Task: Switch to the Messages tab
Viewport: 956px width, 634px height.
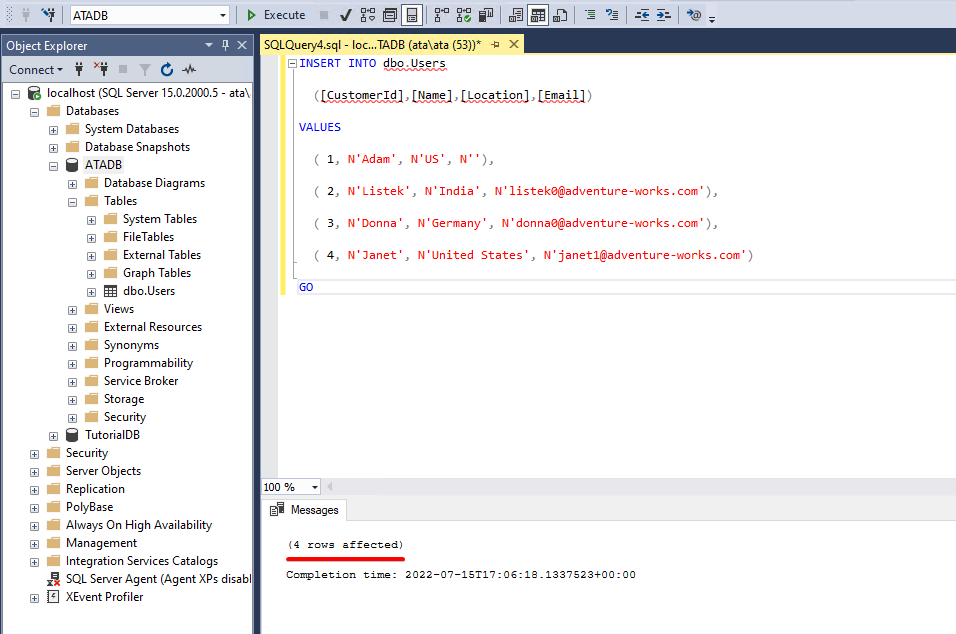Action: coord(304,510)
